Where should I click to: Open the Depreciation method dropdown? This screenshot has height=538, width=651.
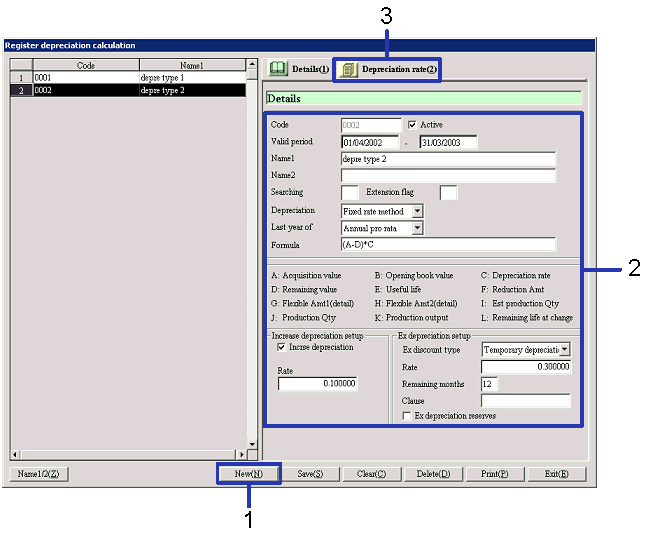click(417, 211)
